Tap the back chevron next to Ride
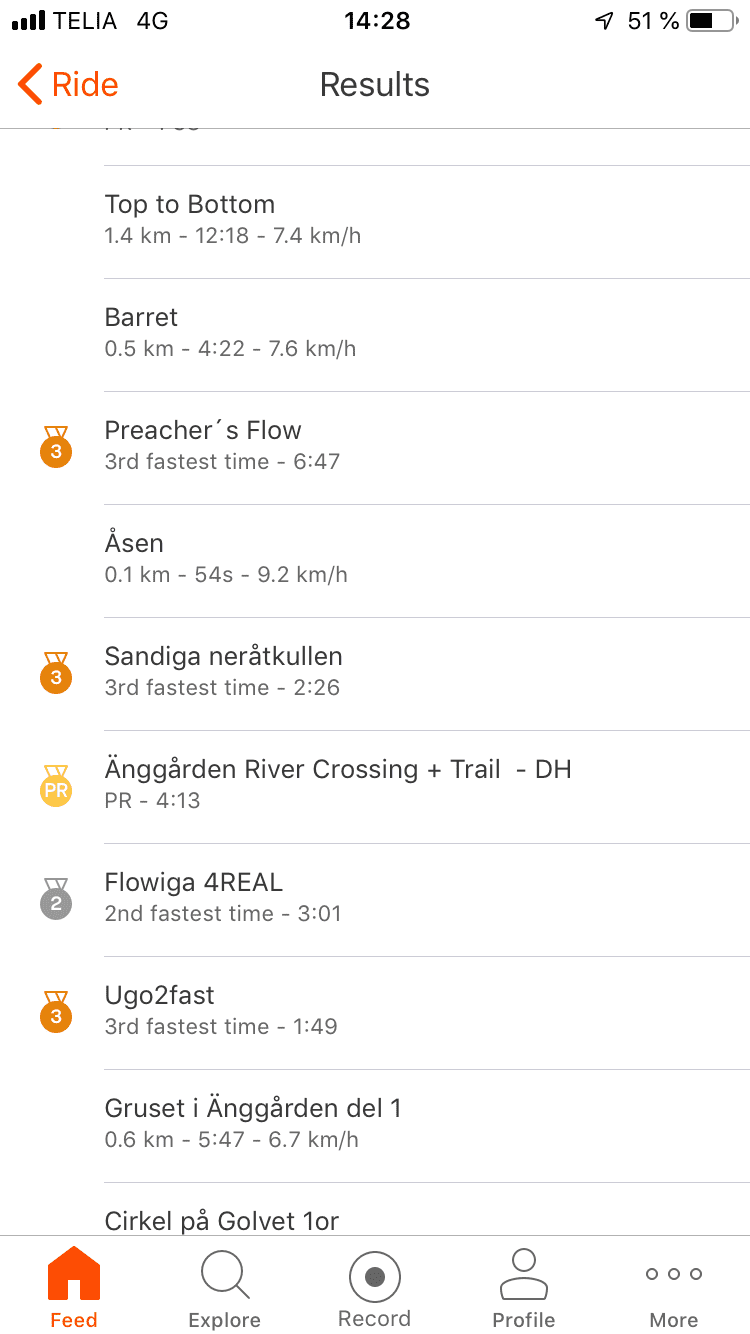Viewport: 750px width, 1334px height. click(x=30, y=85)
